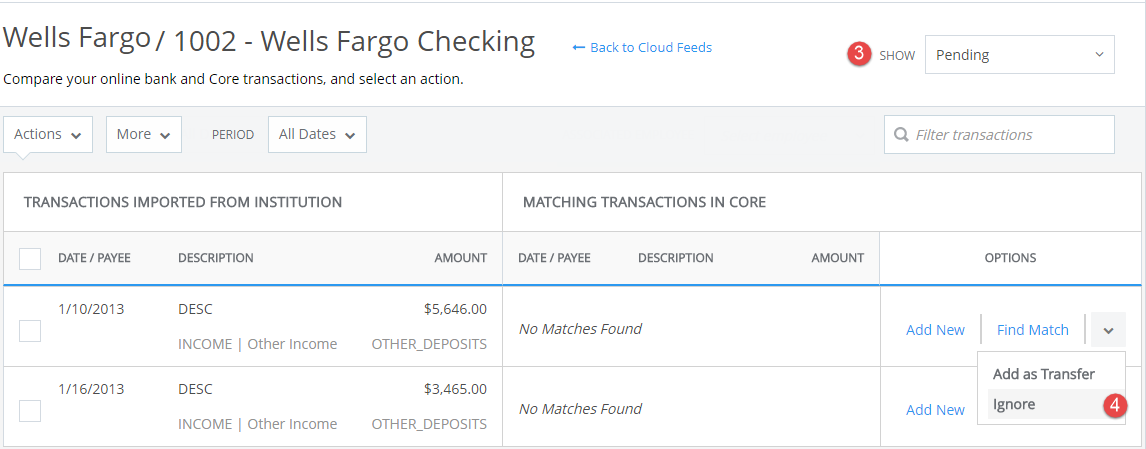
Task: Choose Add as Transfer from menu
Action: click(1044, 374)
